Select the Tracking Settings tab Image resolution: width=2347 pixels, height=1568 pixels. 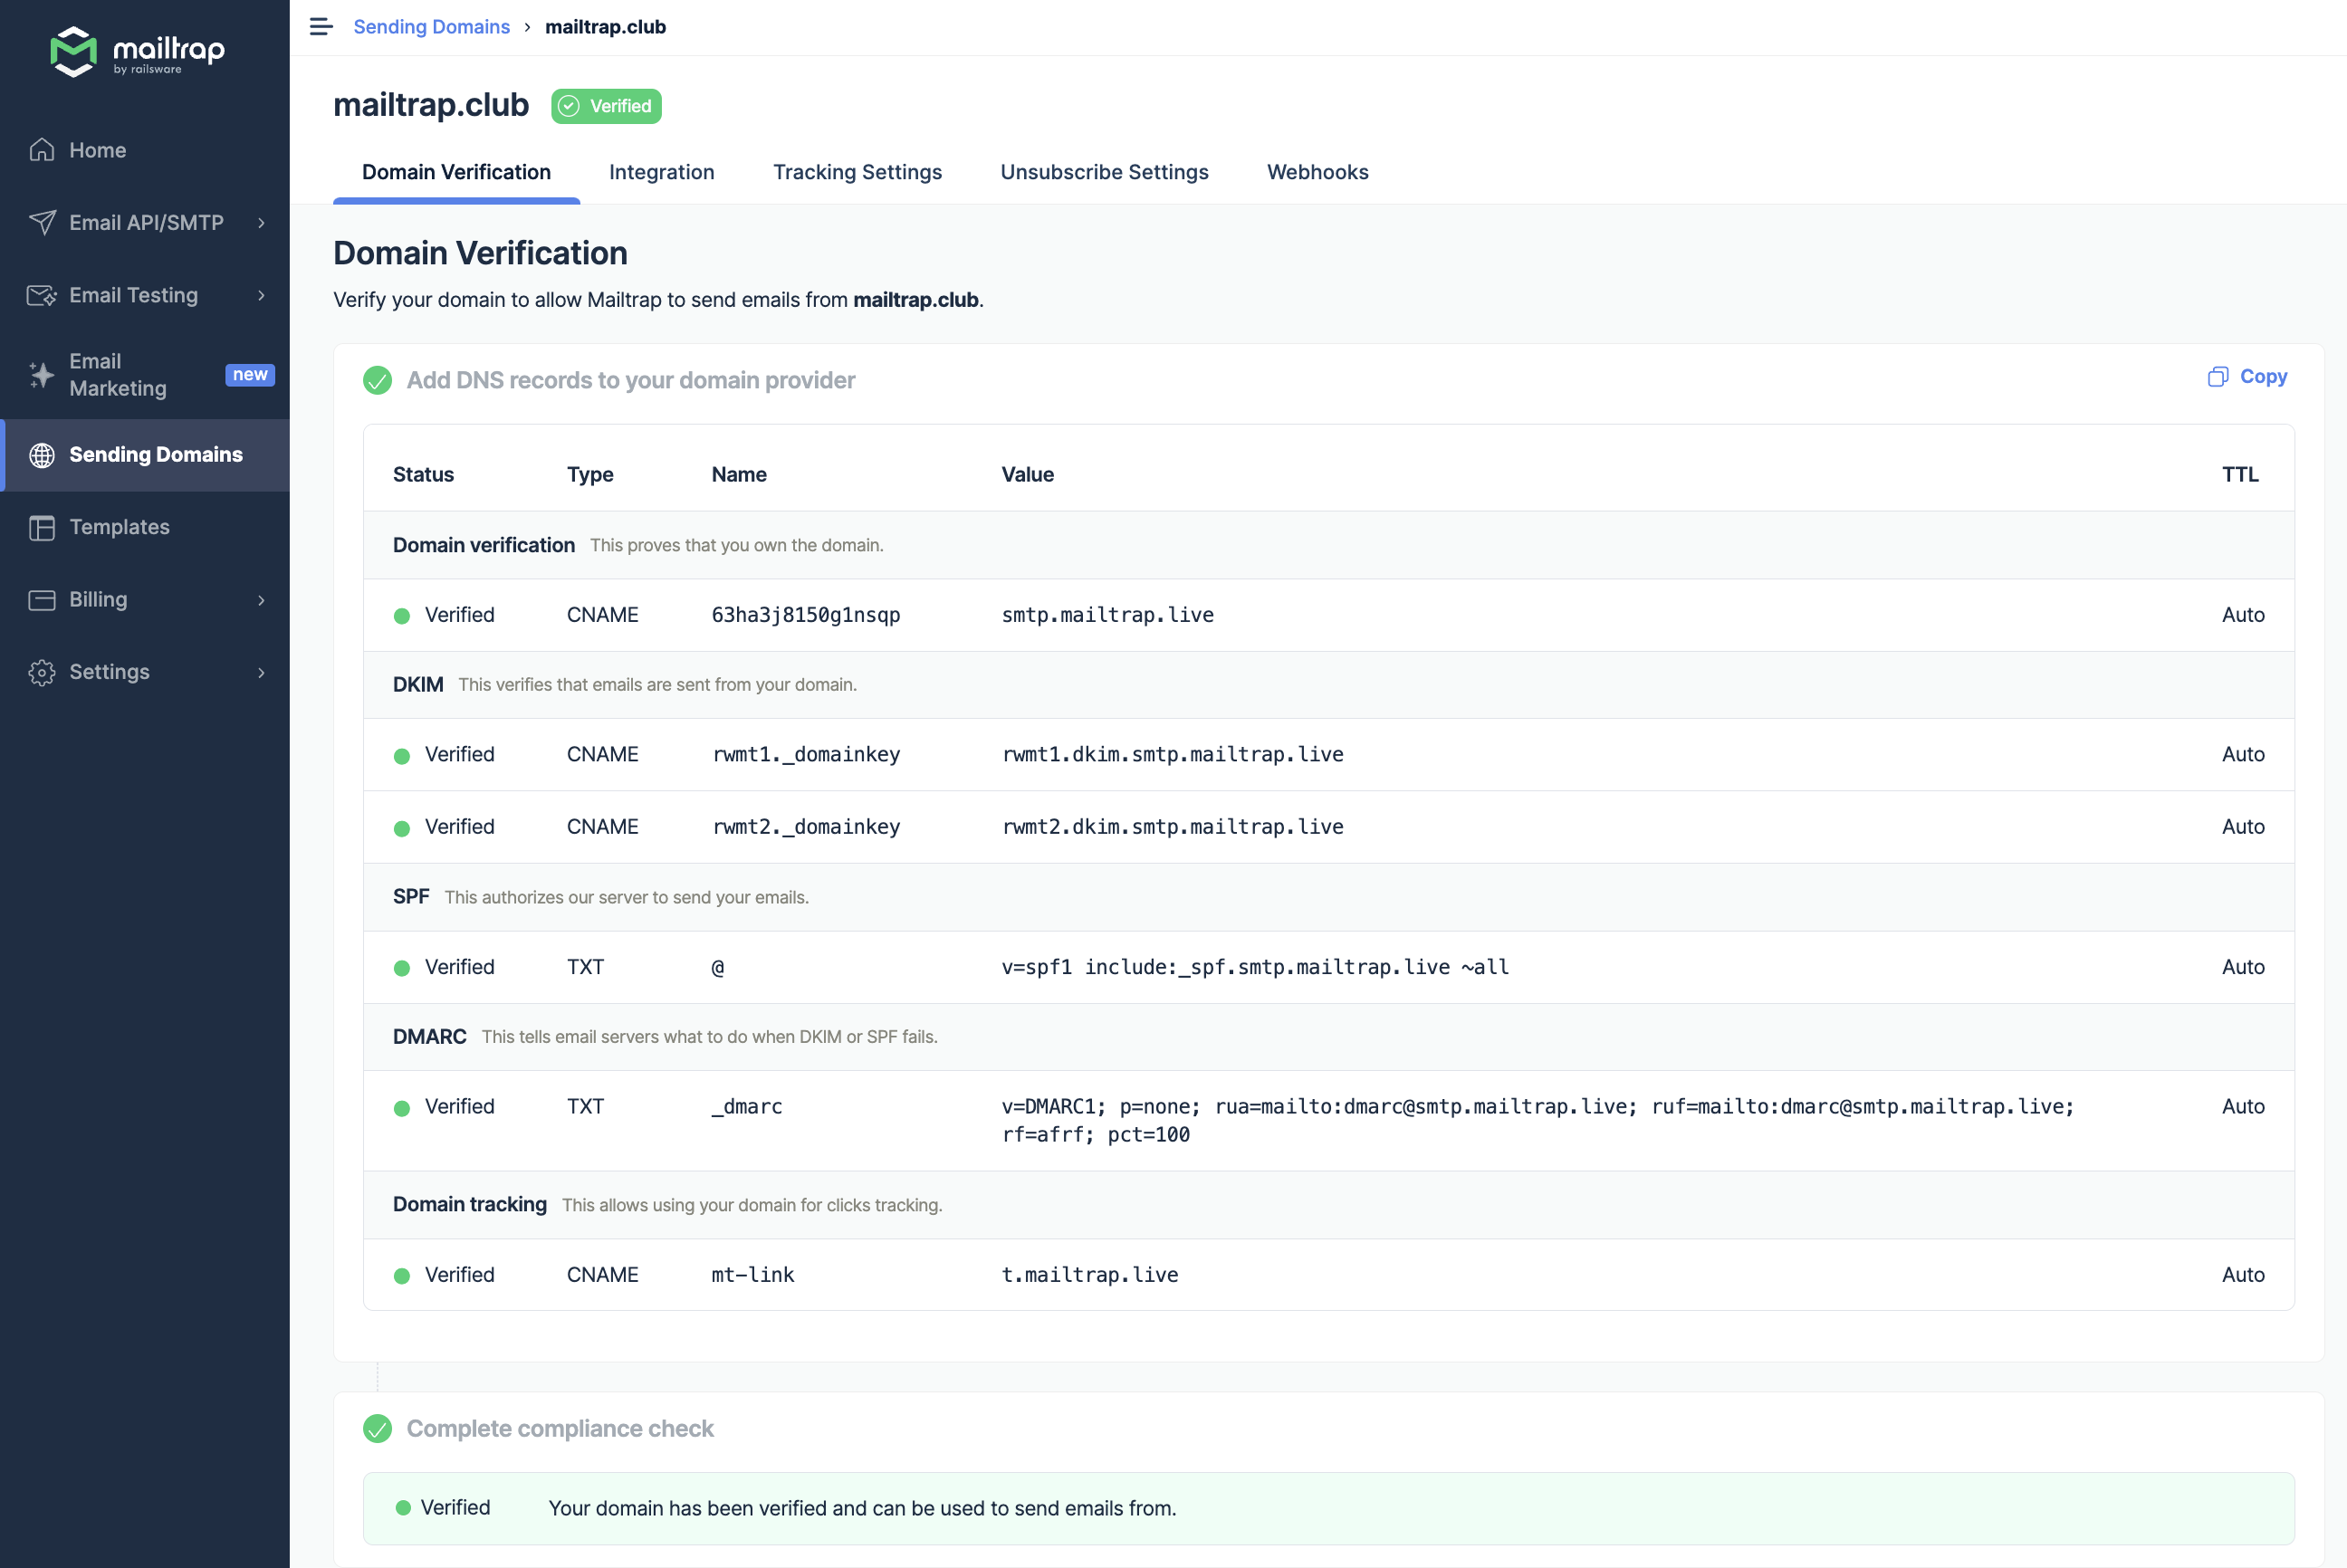click(856, 171)
